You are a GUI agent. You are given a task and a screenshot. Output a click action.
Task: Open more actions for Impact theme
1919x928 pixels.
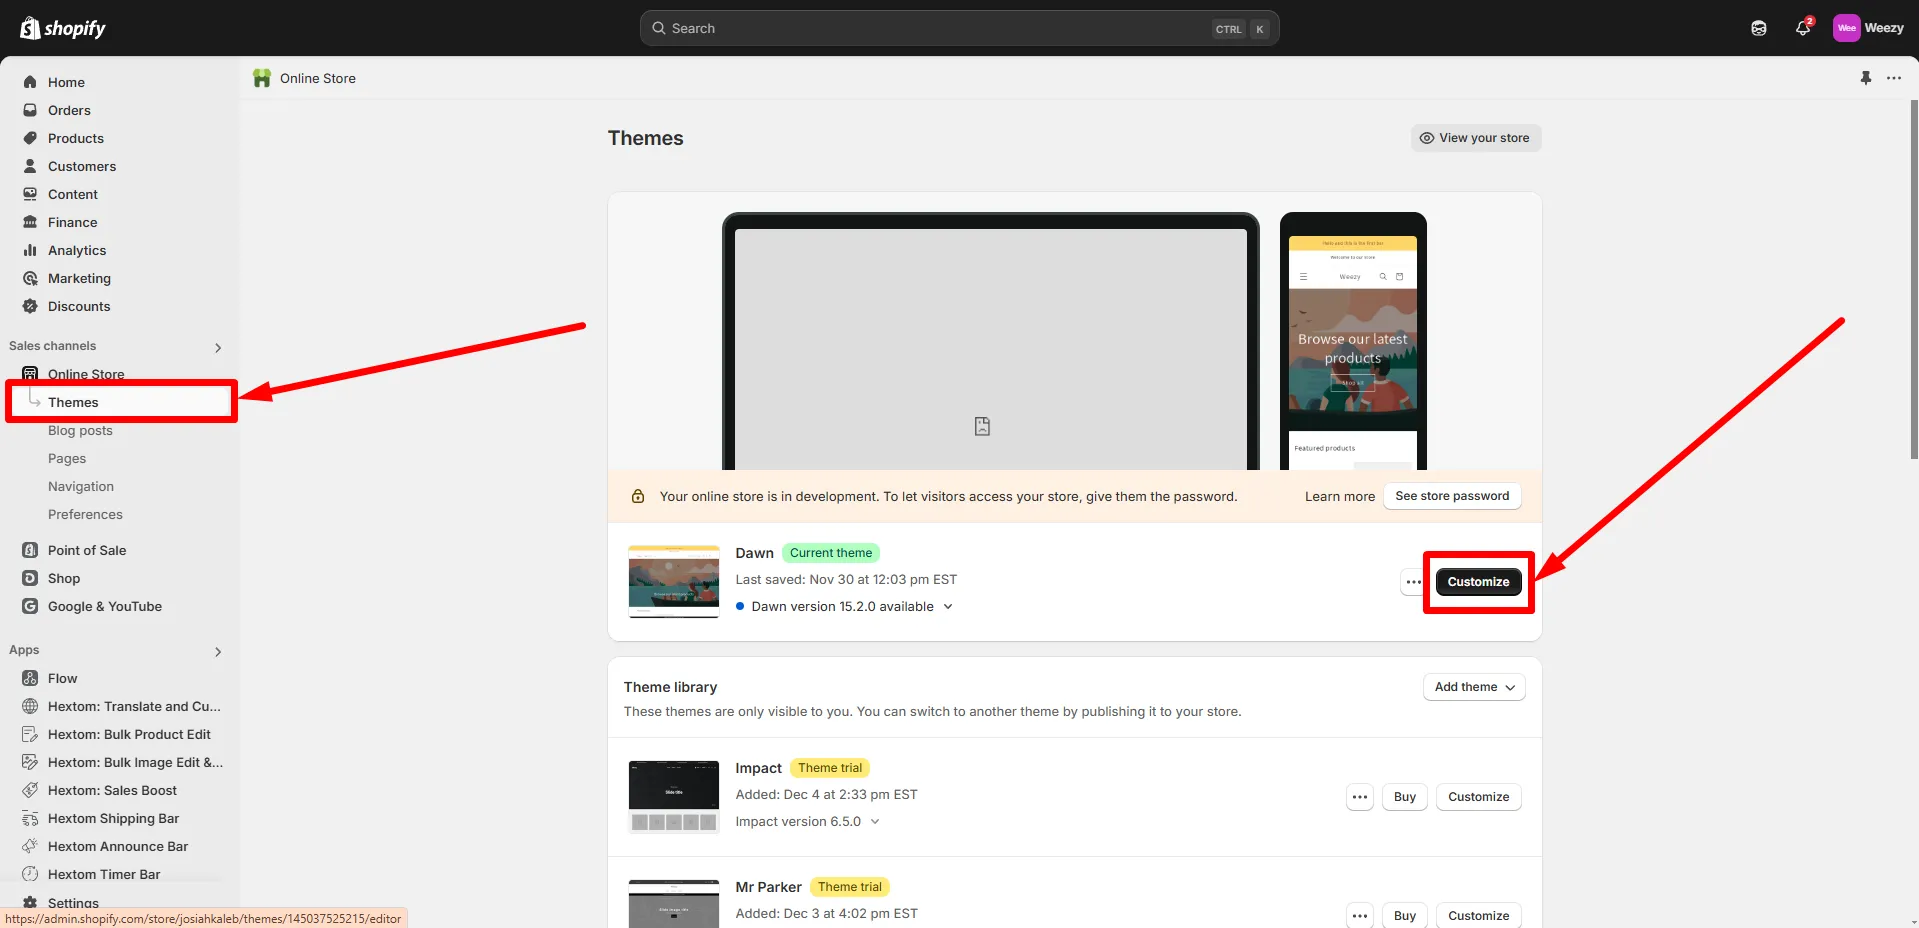click(x=1360, y=797)
